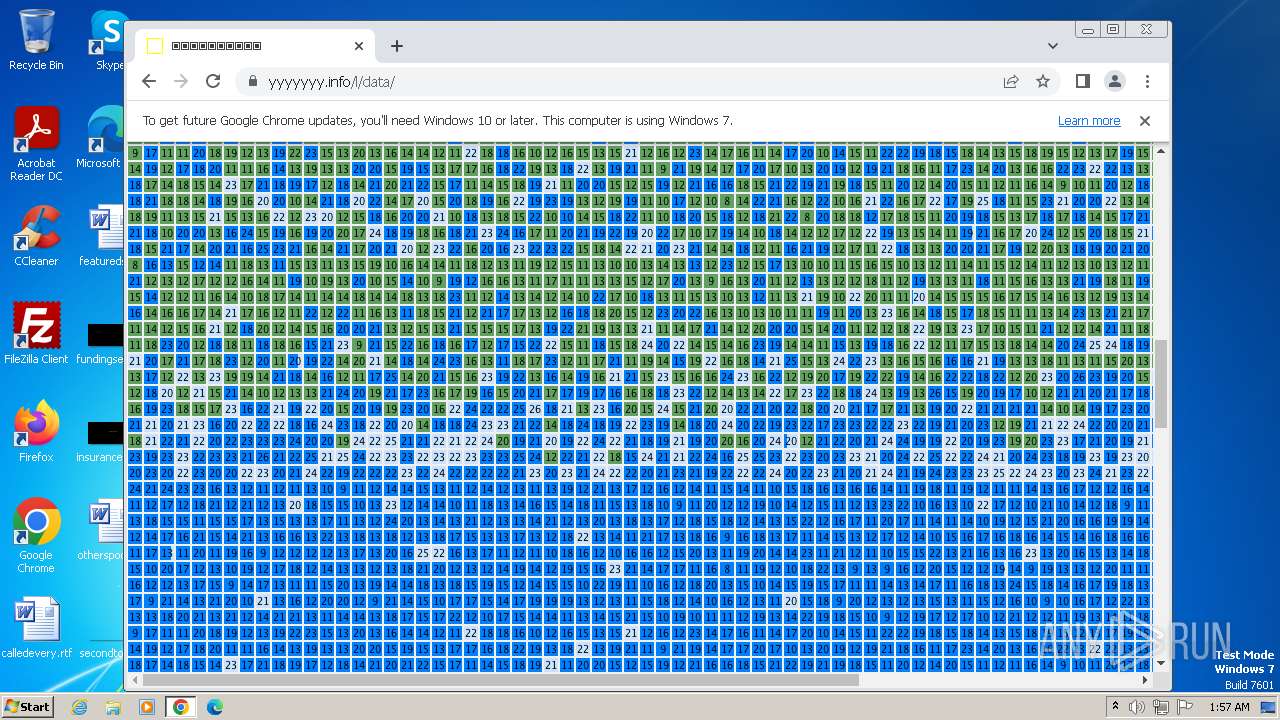
Task: Select the othersport Word document icon
Action: coord(101,530)
